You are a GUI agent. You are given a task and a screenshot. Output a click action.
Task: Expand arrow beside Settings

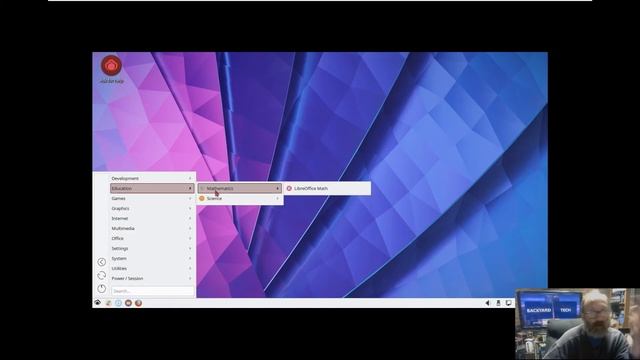(190, 249)
